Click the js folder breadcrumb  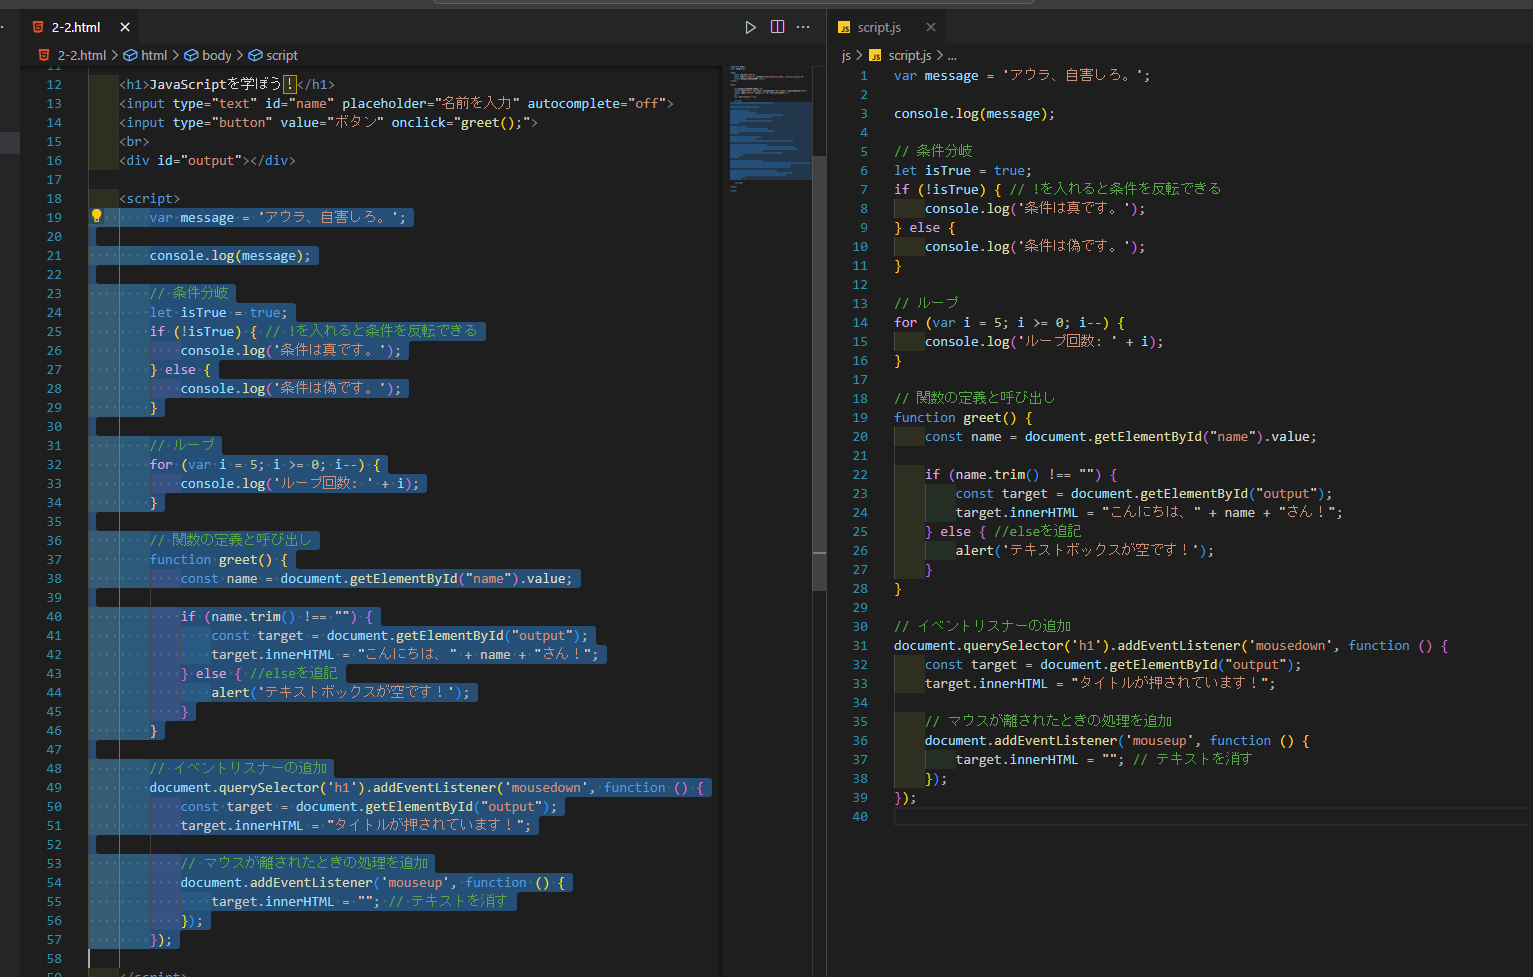(846, 55)
